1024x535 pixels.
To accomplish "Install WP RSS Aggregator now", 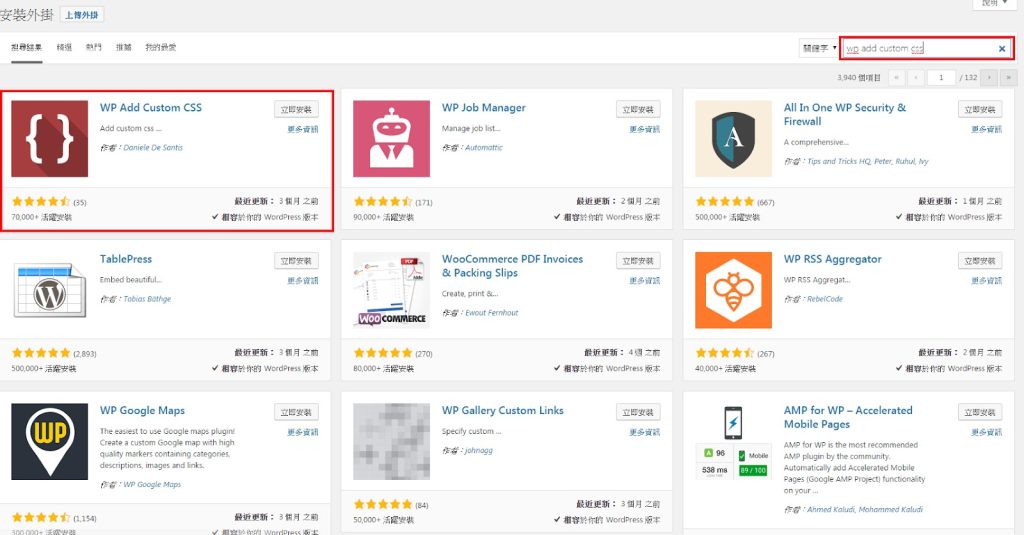I will tap(980, 261).
